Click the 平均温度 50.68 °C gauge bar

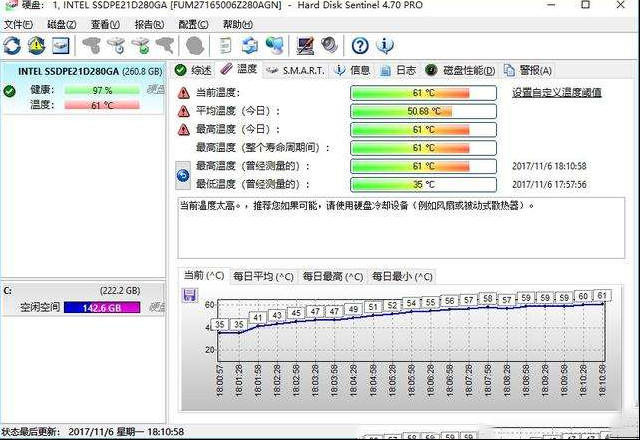click(x=423, y=111)
